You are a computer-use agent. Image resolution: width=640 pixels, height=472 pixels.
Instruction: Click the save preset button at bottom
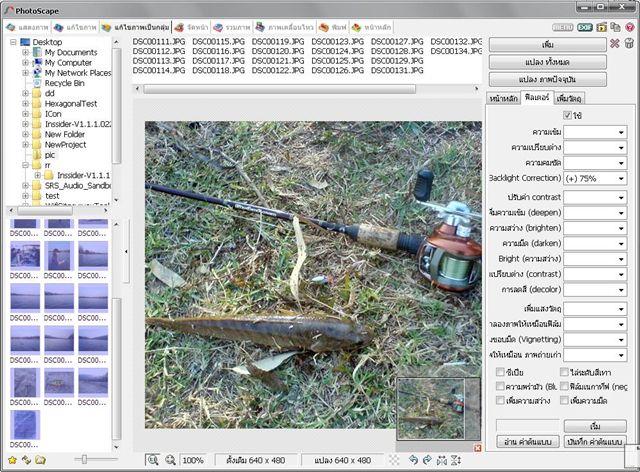(x=595, y=442)
